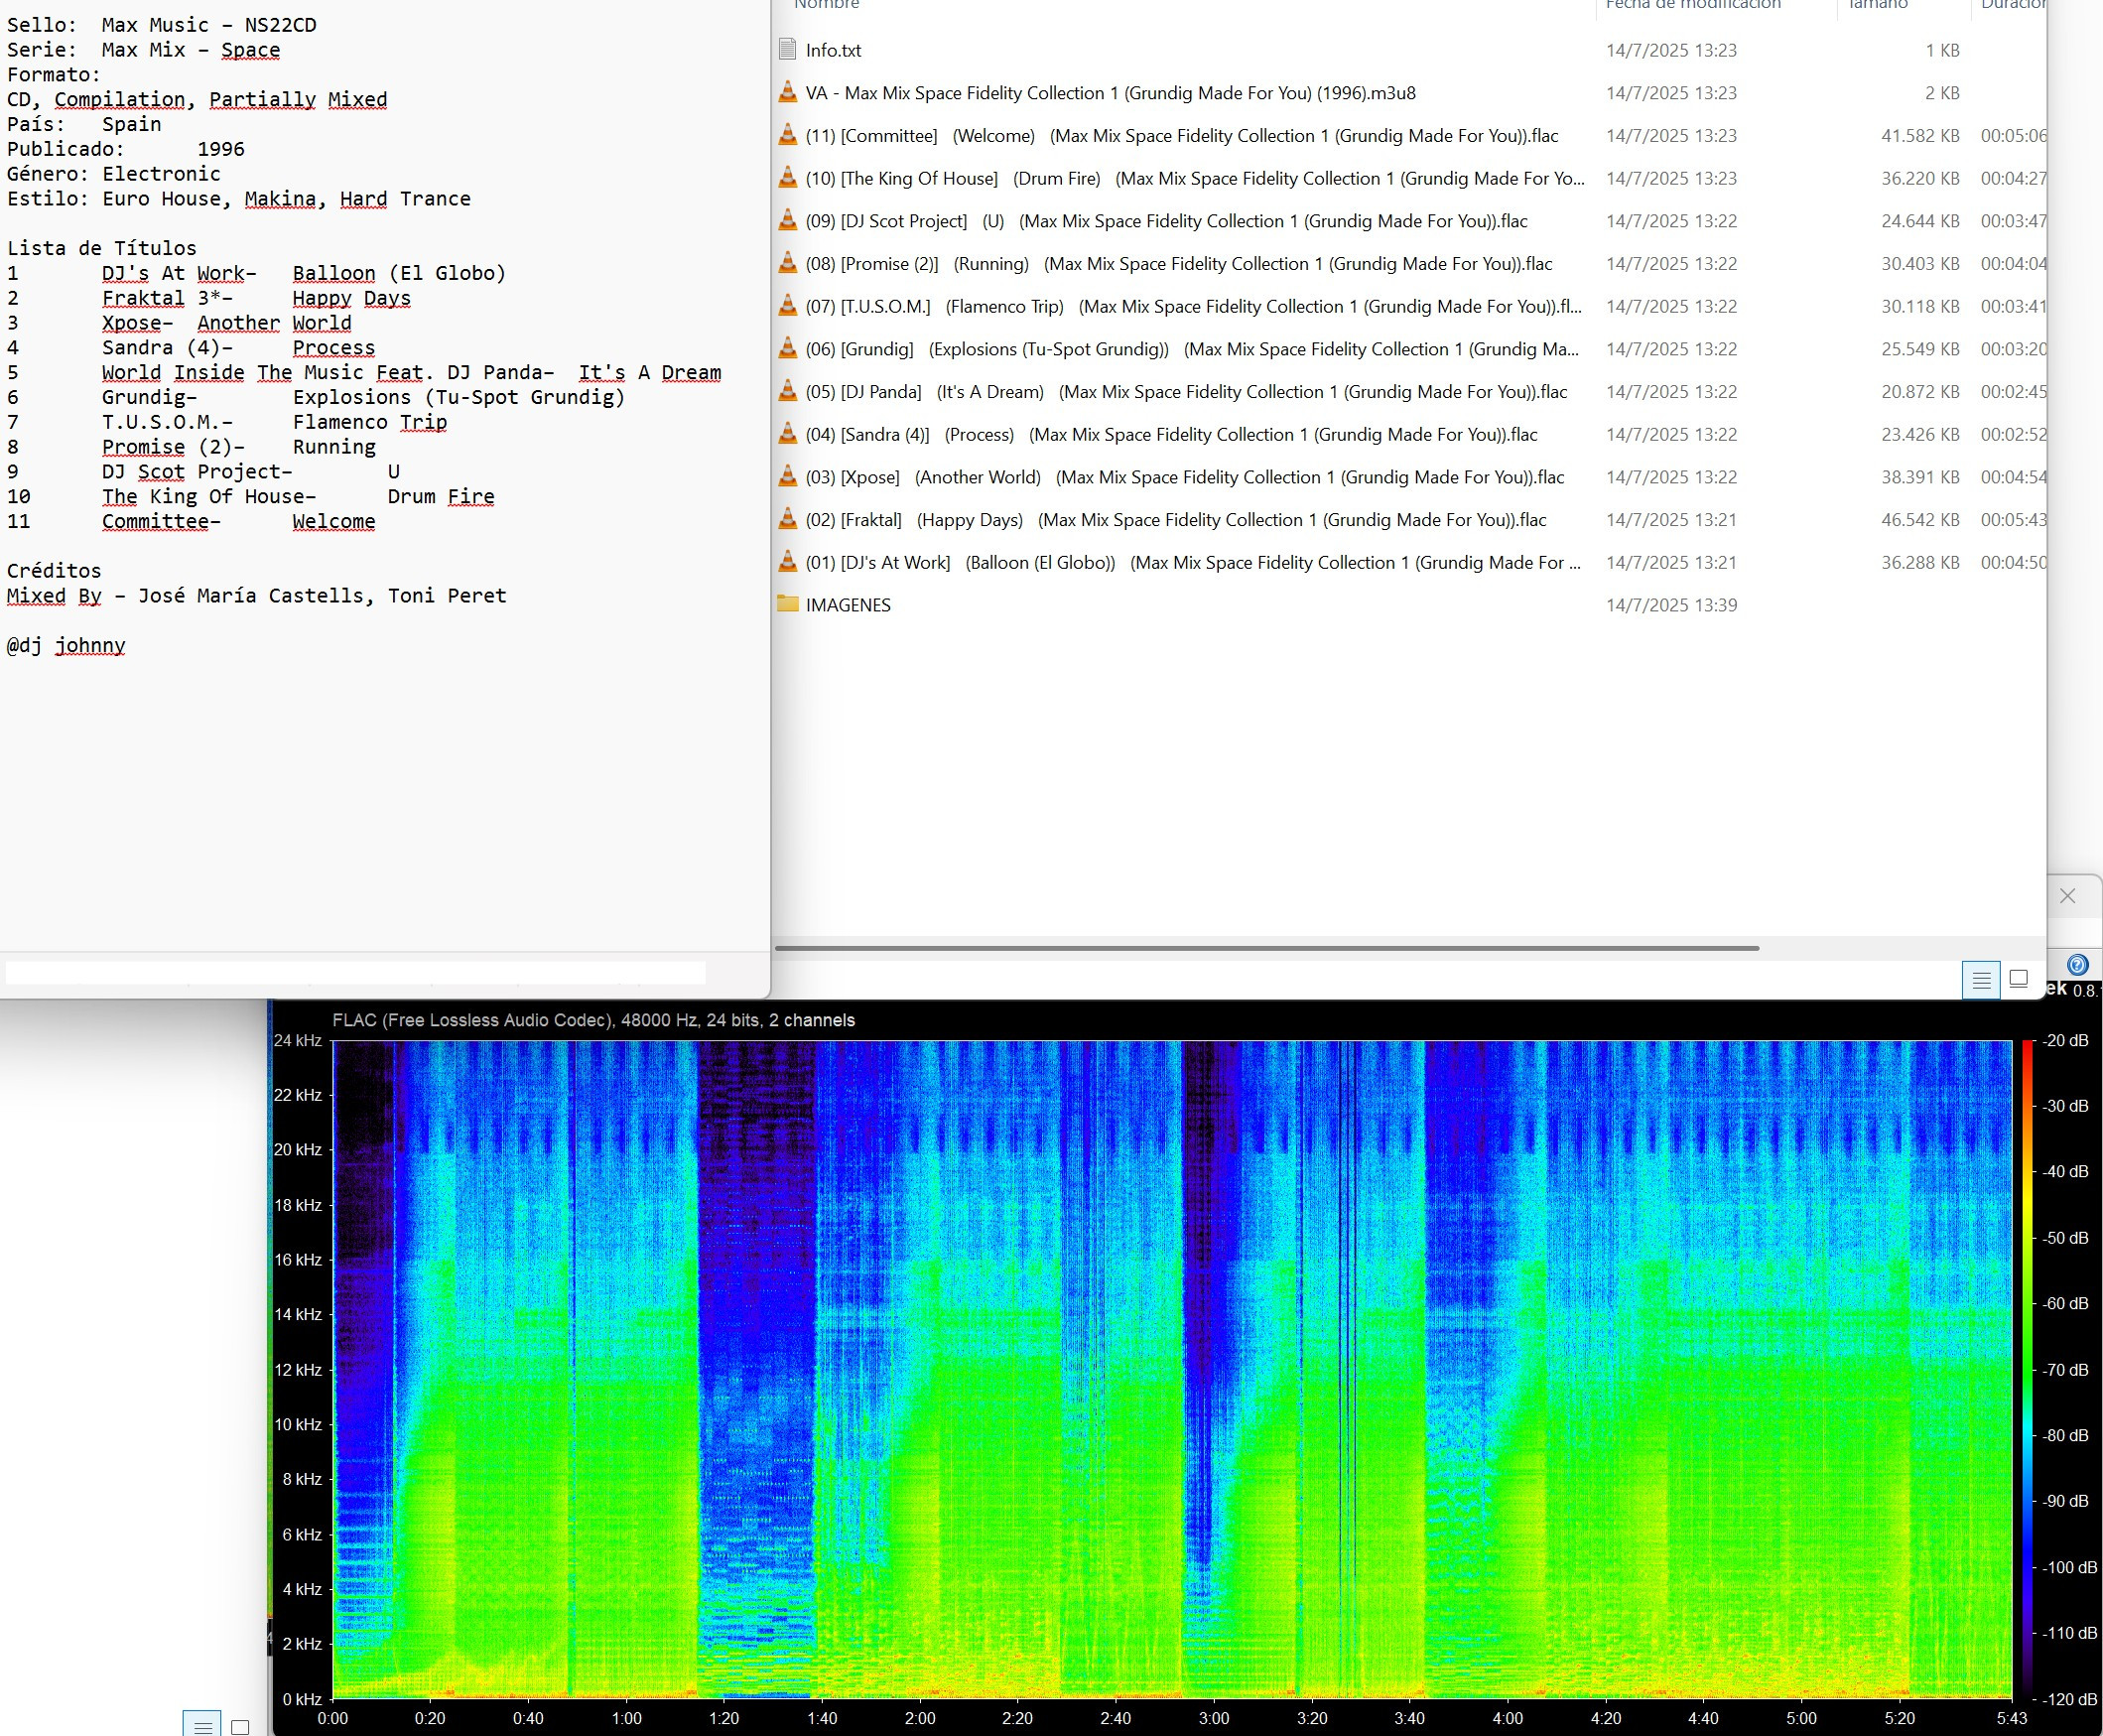The height and width of the screenshot is (1736, 2103).
Task: Click the -20 dB label on the color scale
Action: (x=2064, y=1040)
